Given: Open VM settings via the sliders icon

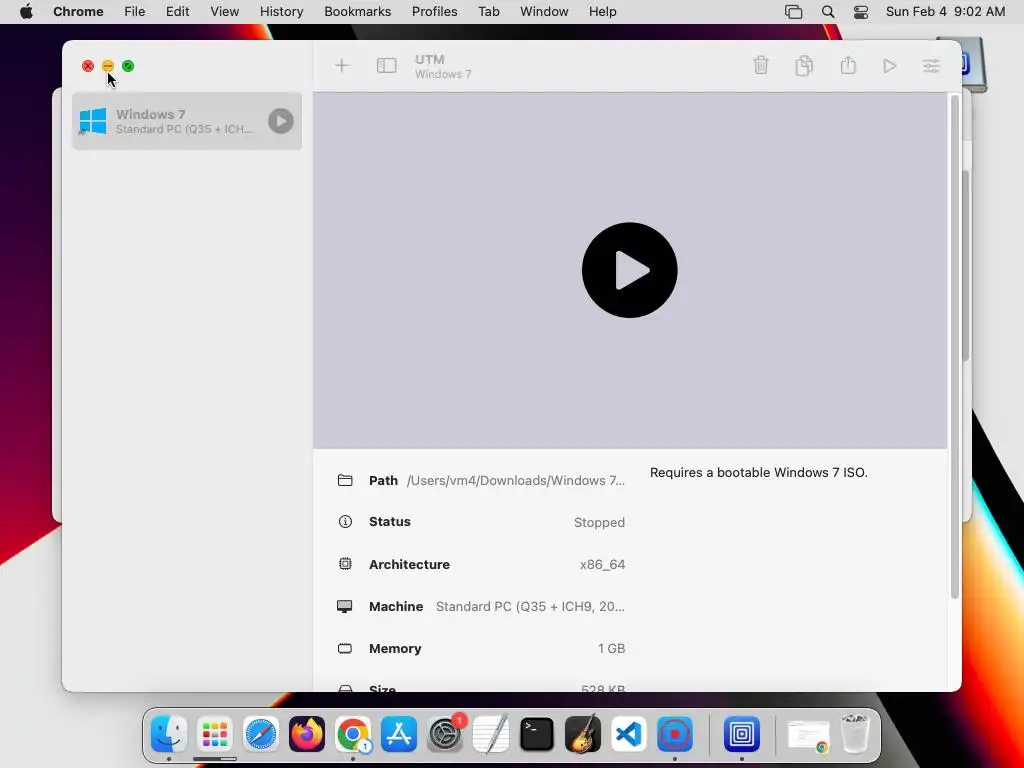Looking at the screenshot, I should pos(931,66).
